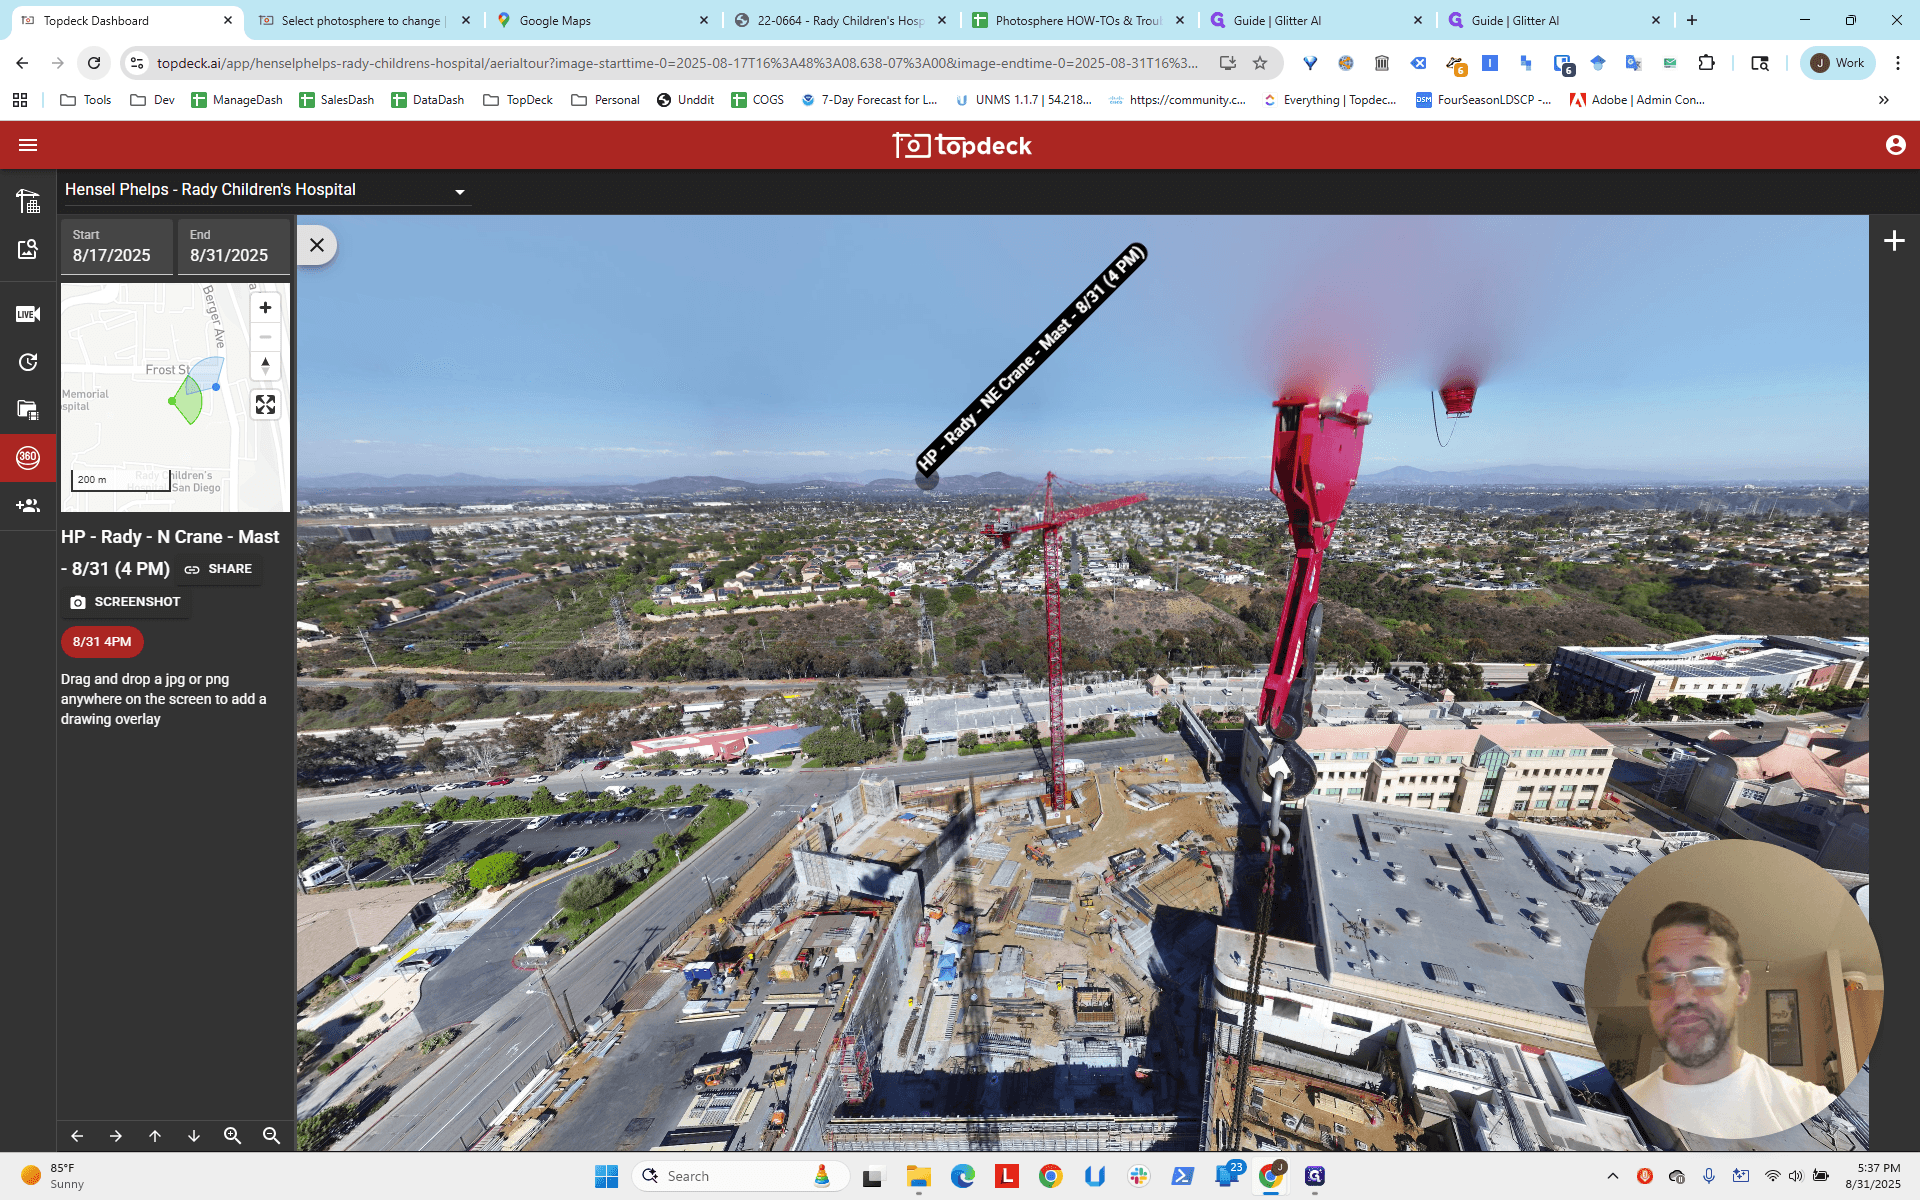Open the Tools bookmarks folder
This screenshot has width=1920, height=1200.
(x=86, y=100)
